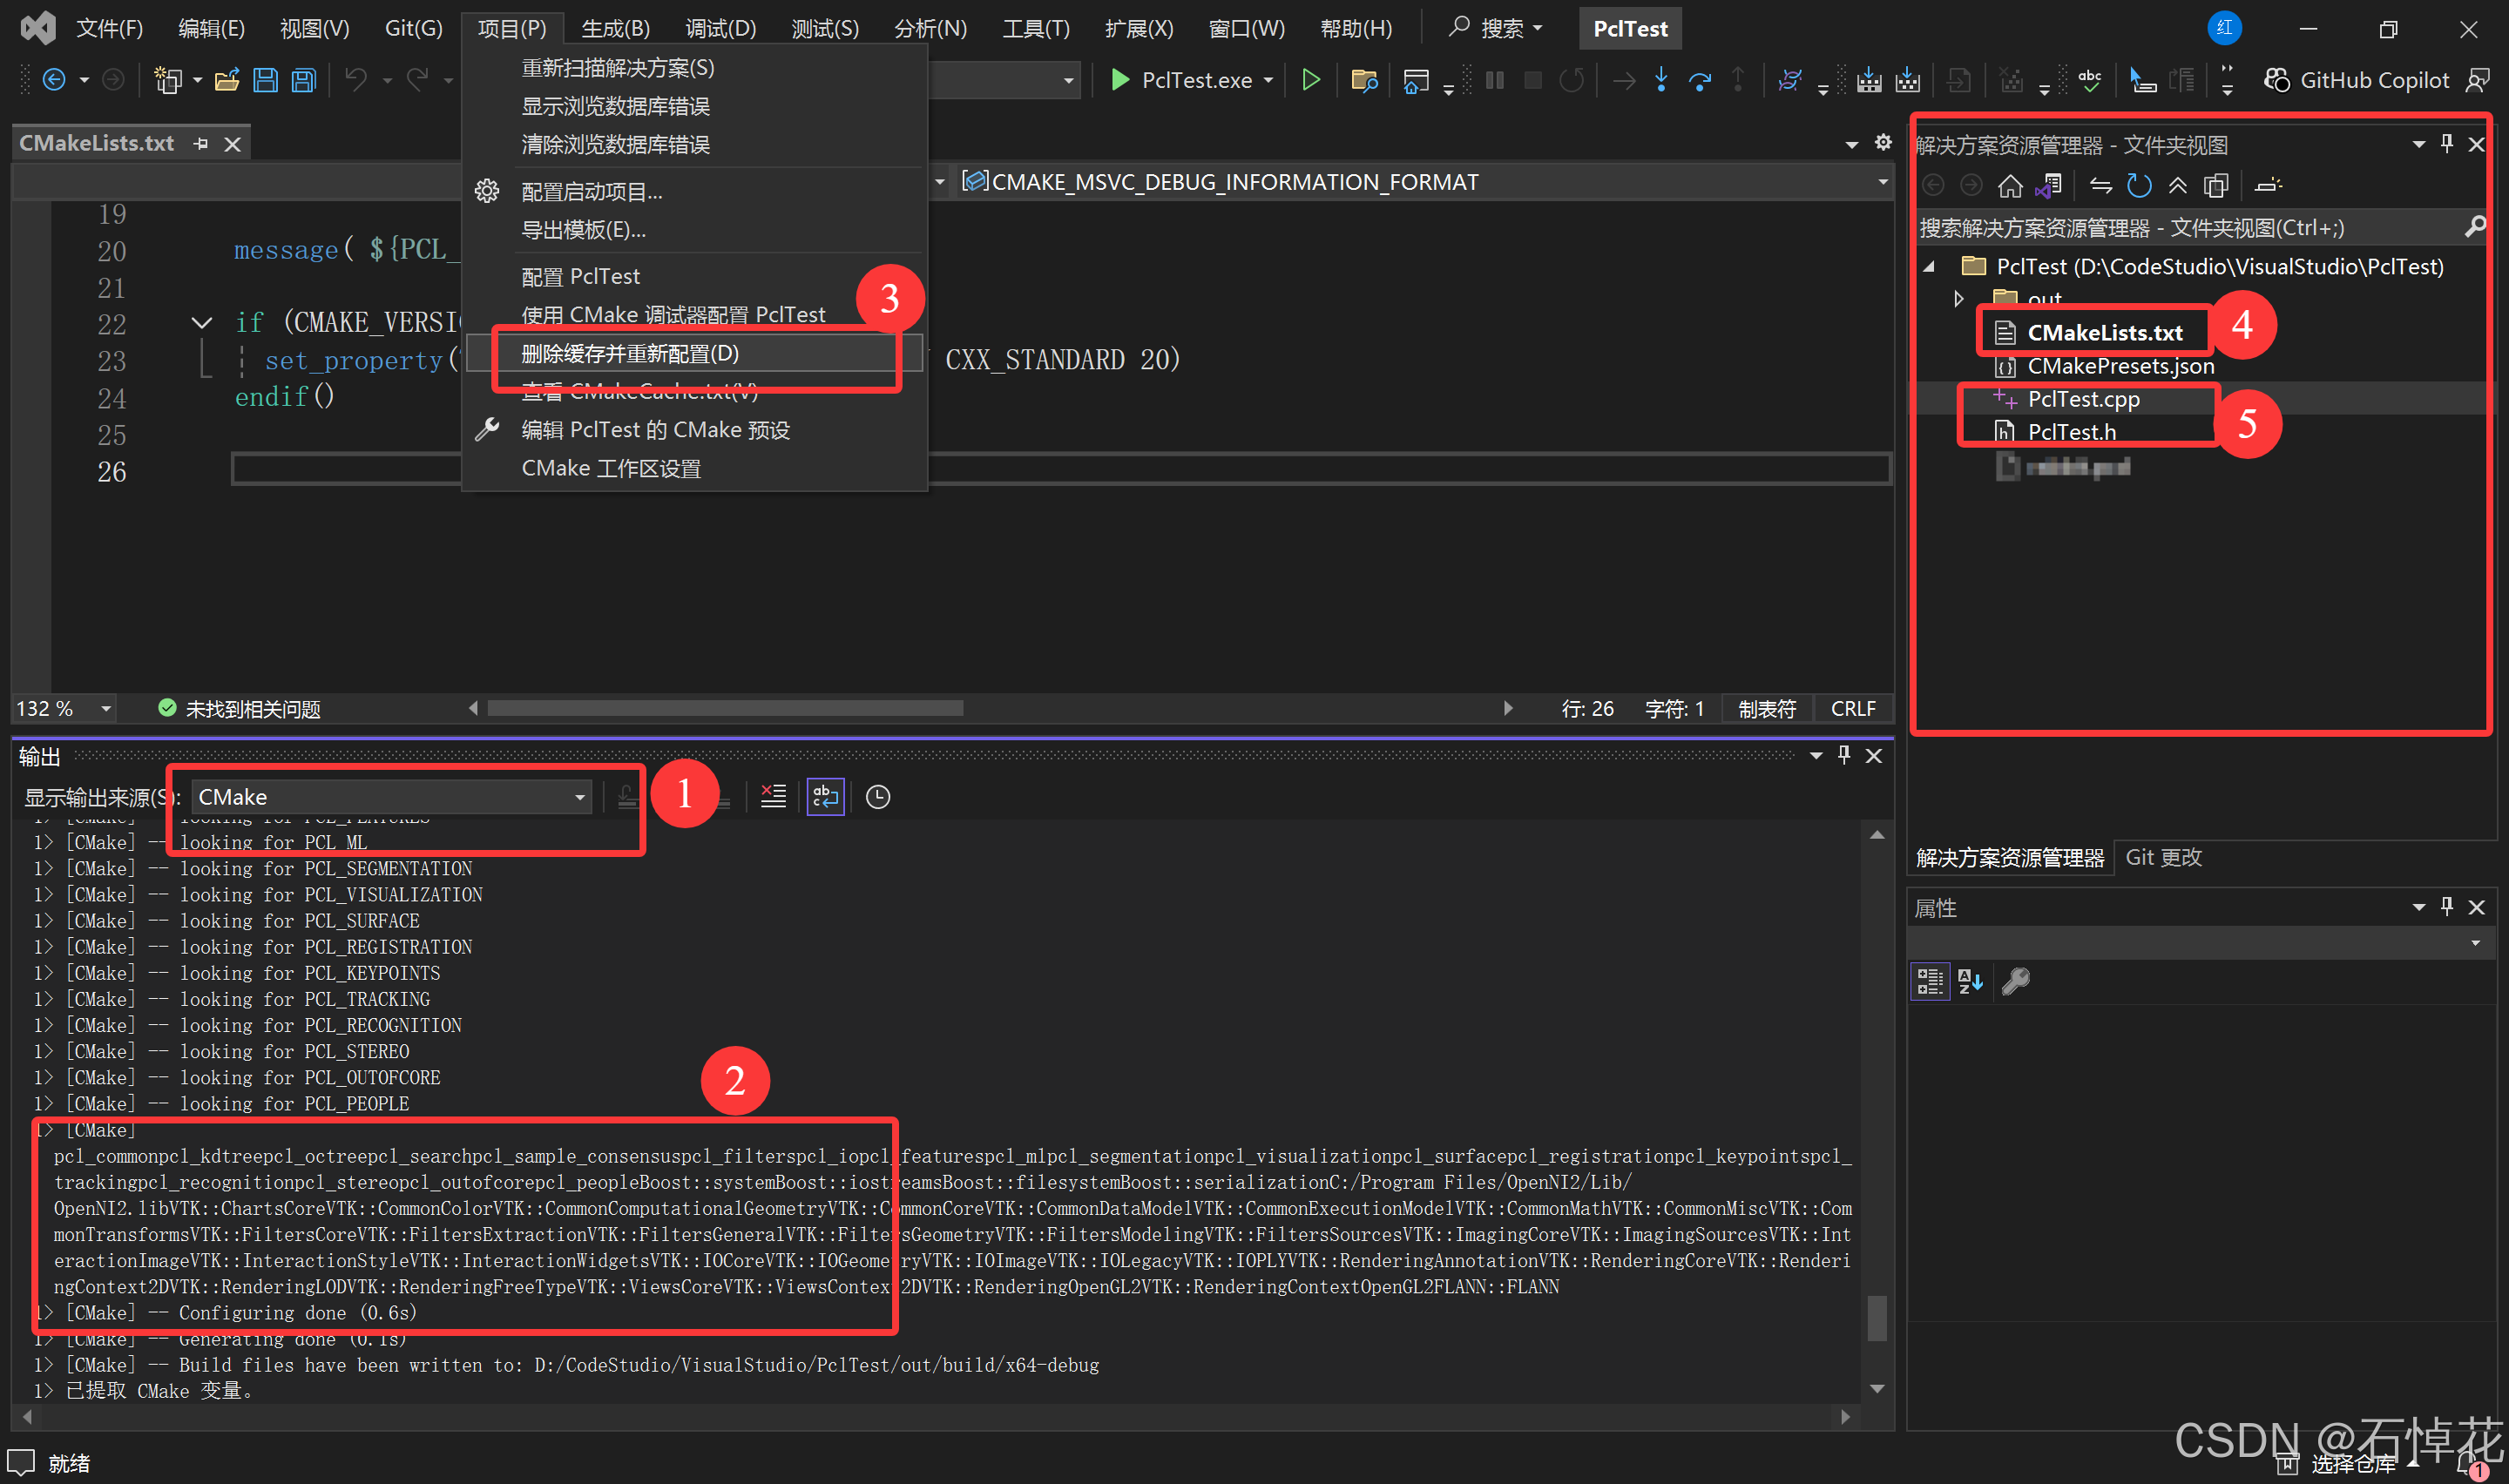
Task: Select 删除缓存并重新配置(D) from the project menu
Action: coord(628,353)
